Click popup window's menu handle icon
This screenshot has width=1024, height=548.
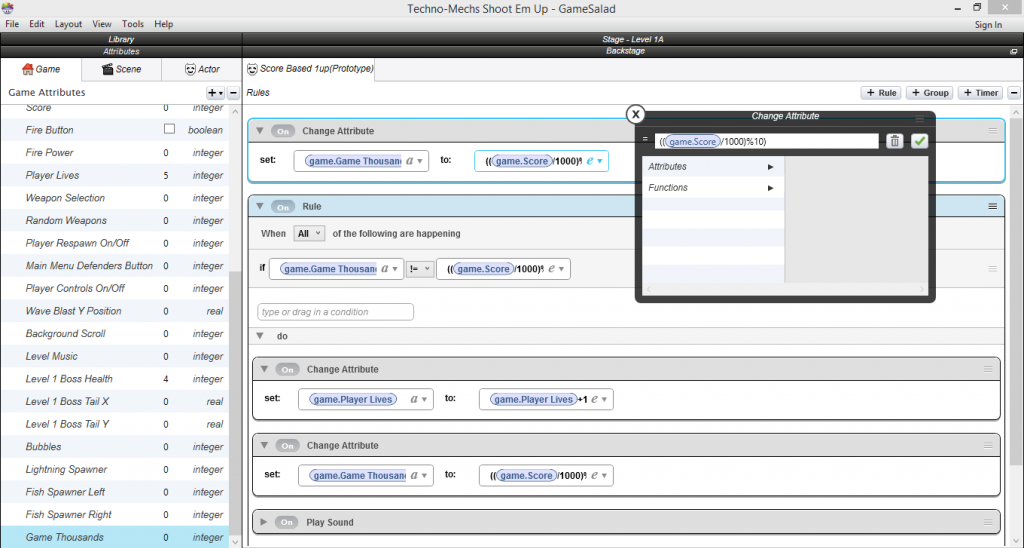pyautogui.click(x=920, y=118)
